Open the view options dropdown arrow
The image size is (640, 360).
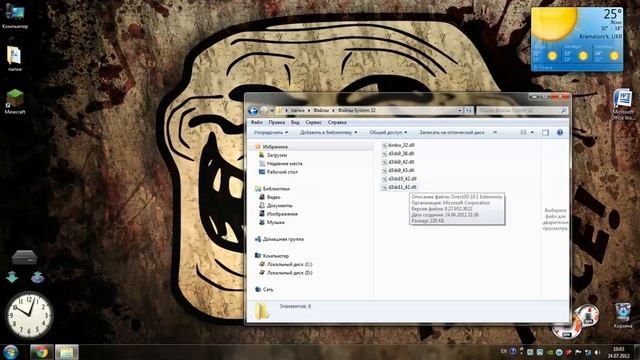click(x=532, y=133)
